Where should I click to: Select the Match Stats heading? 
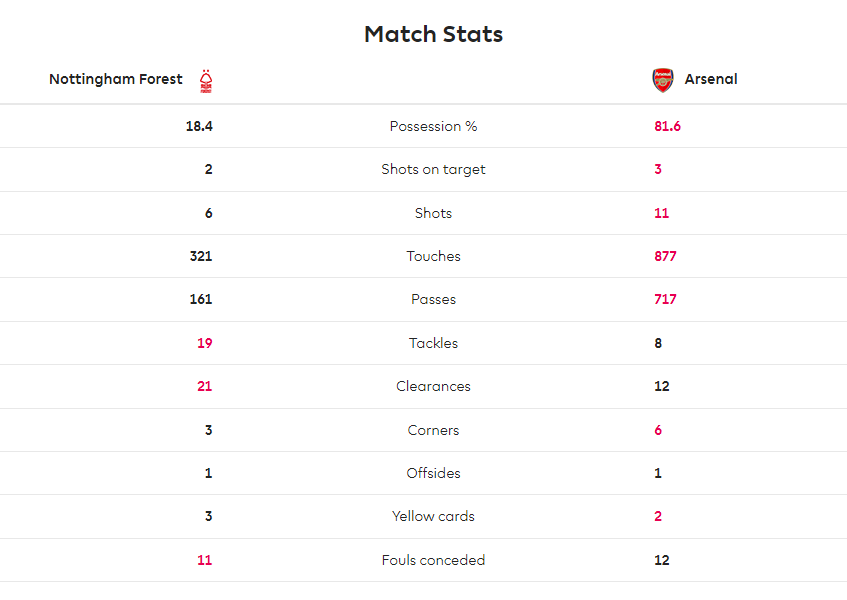pos(433,34)
